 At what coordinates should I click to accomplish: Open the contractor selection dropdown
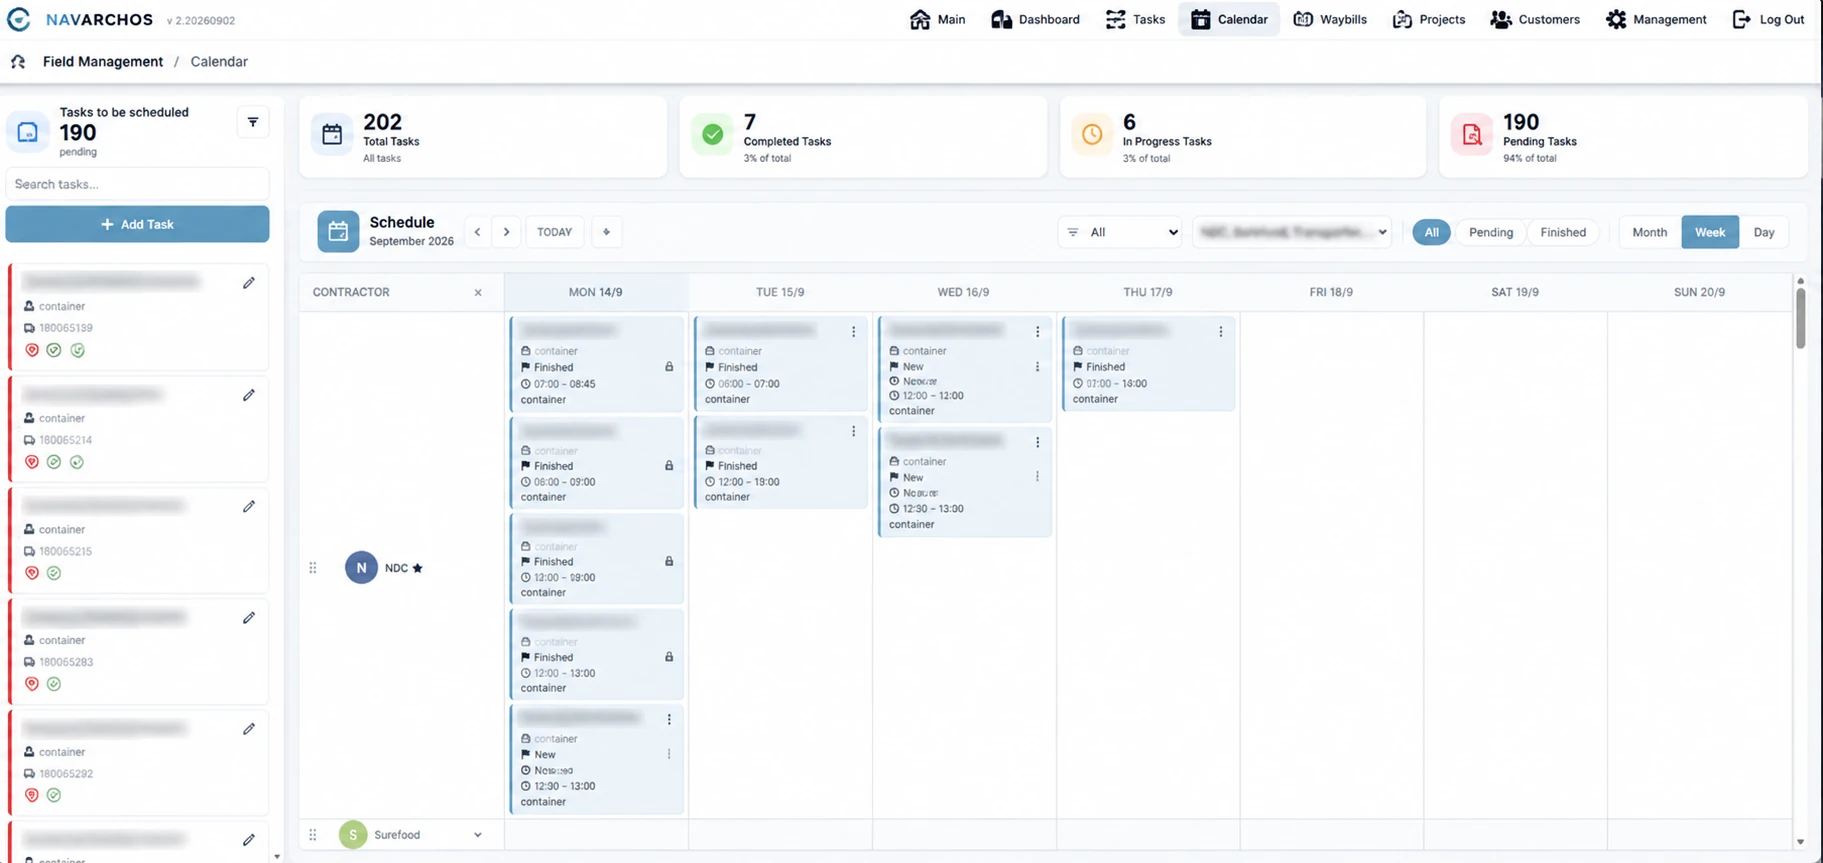pyautogui.click(x=1291, y=232)
